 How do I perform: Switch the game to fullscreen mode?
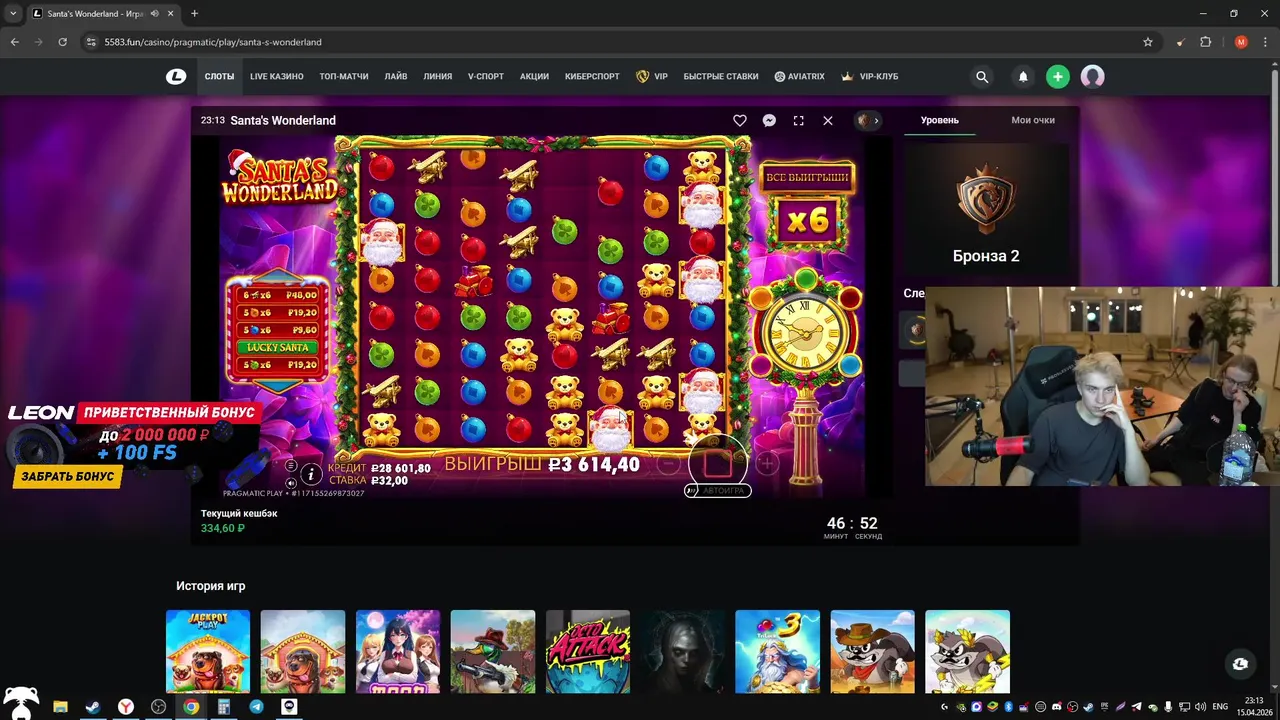point(798,120)
